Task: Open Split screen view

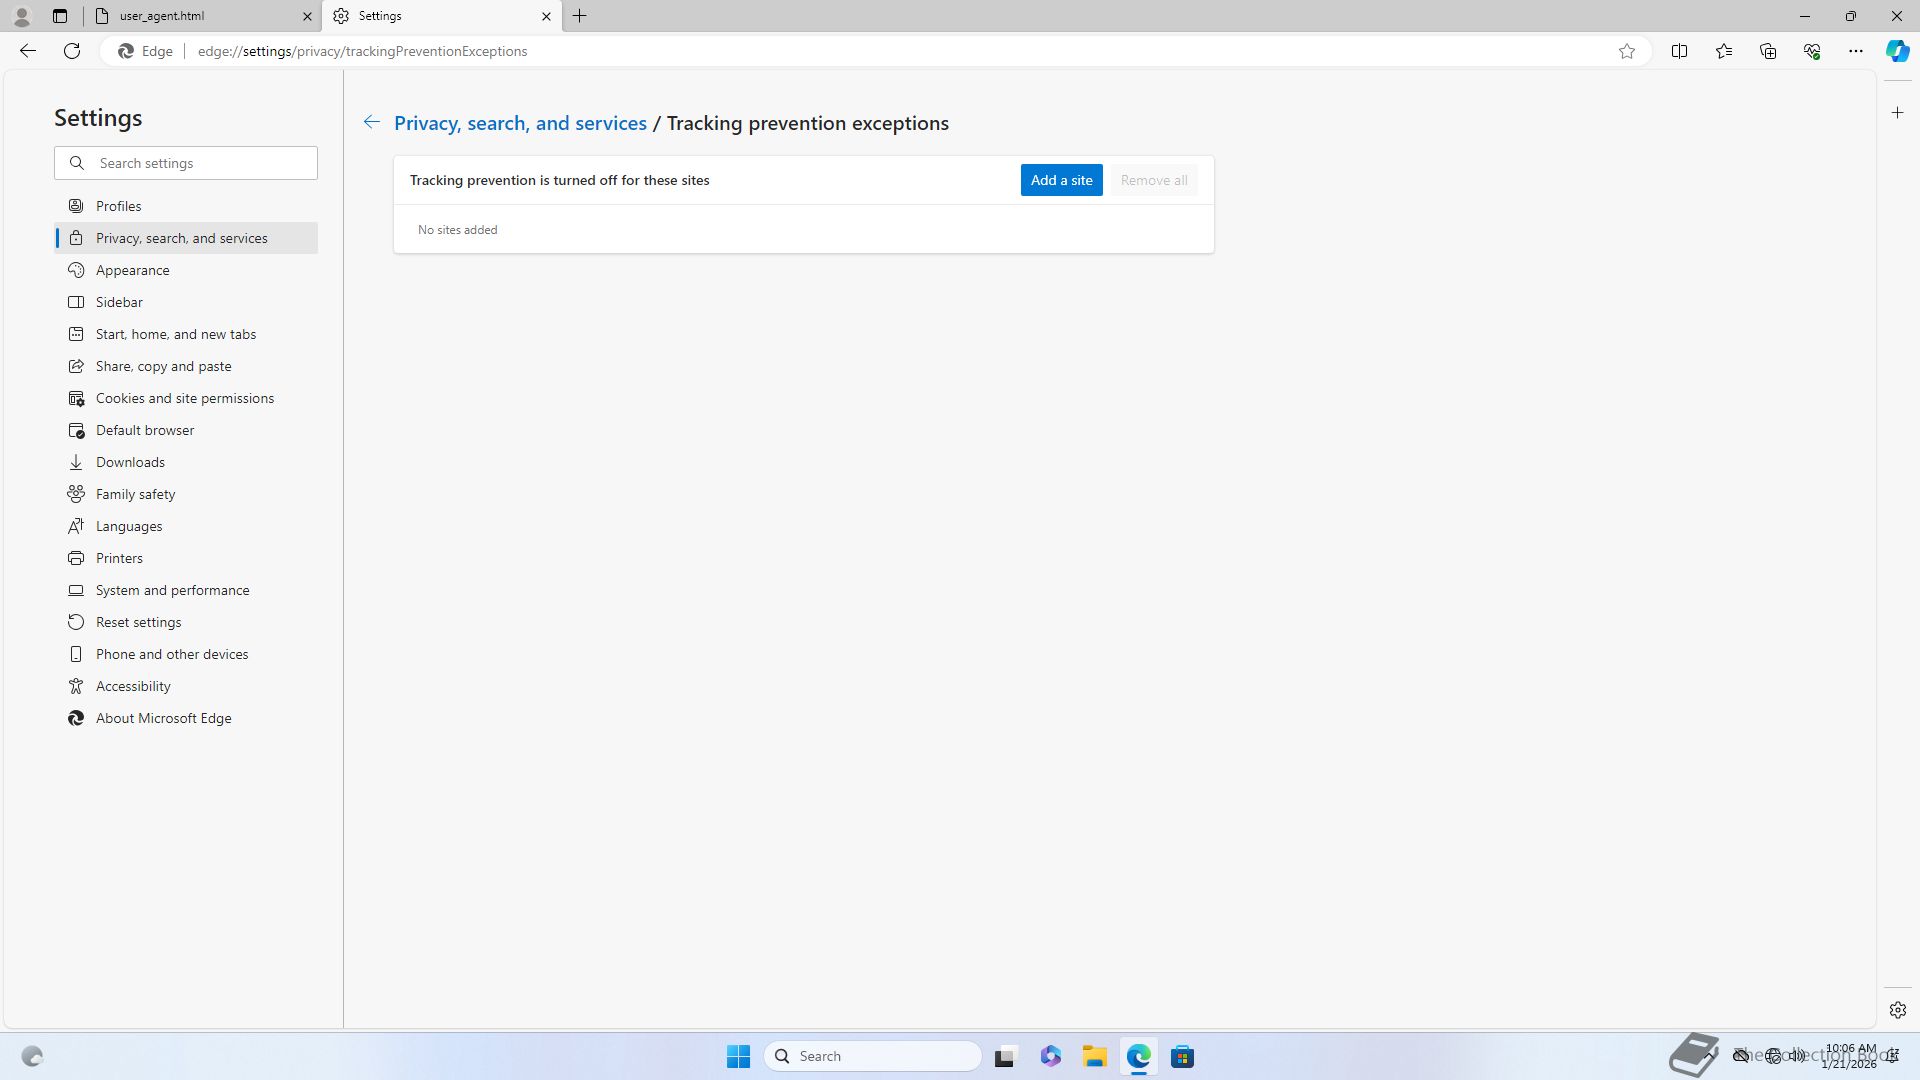Action: pyautogui.click(x=1679, y=51)
